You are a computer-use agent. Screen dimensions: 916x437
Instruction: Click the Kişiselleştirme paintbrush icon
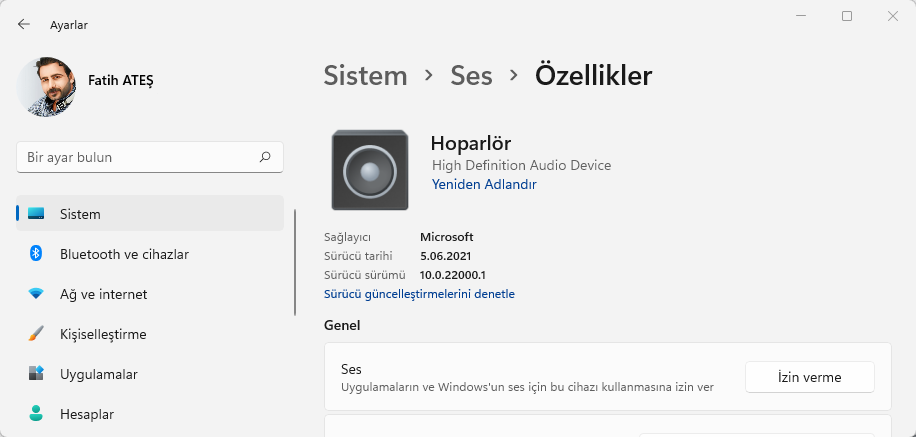[x=36, y=334]
